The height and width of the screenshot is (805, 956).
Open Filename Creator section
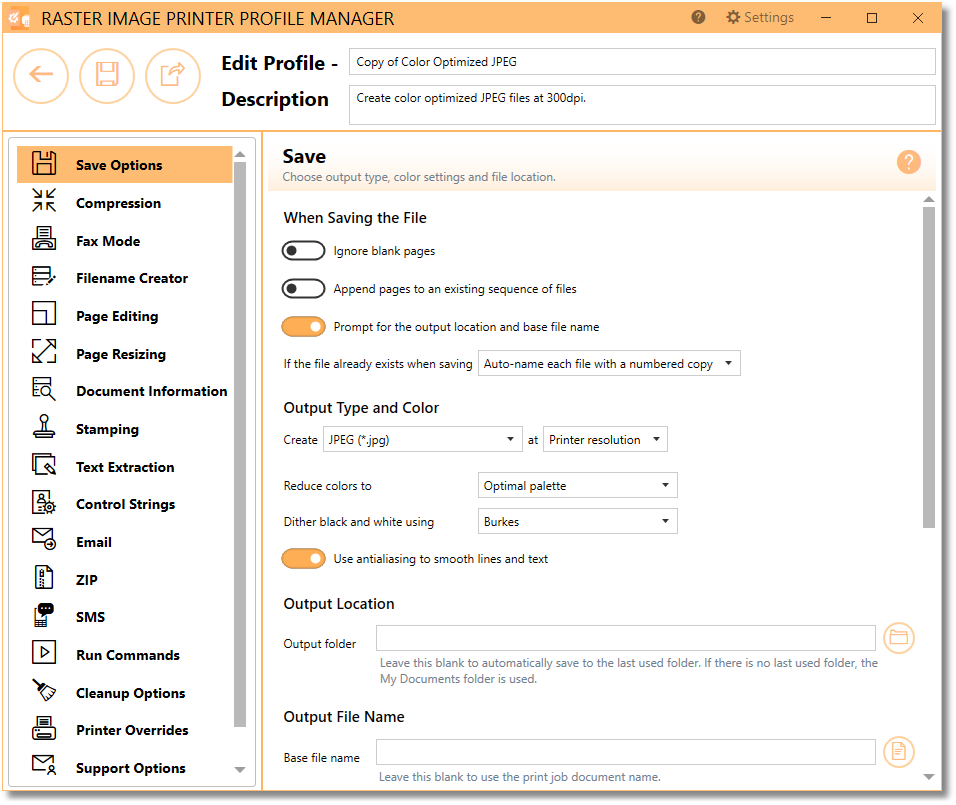tap(132, 278)
